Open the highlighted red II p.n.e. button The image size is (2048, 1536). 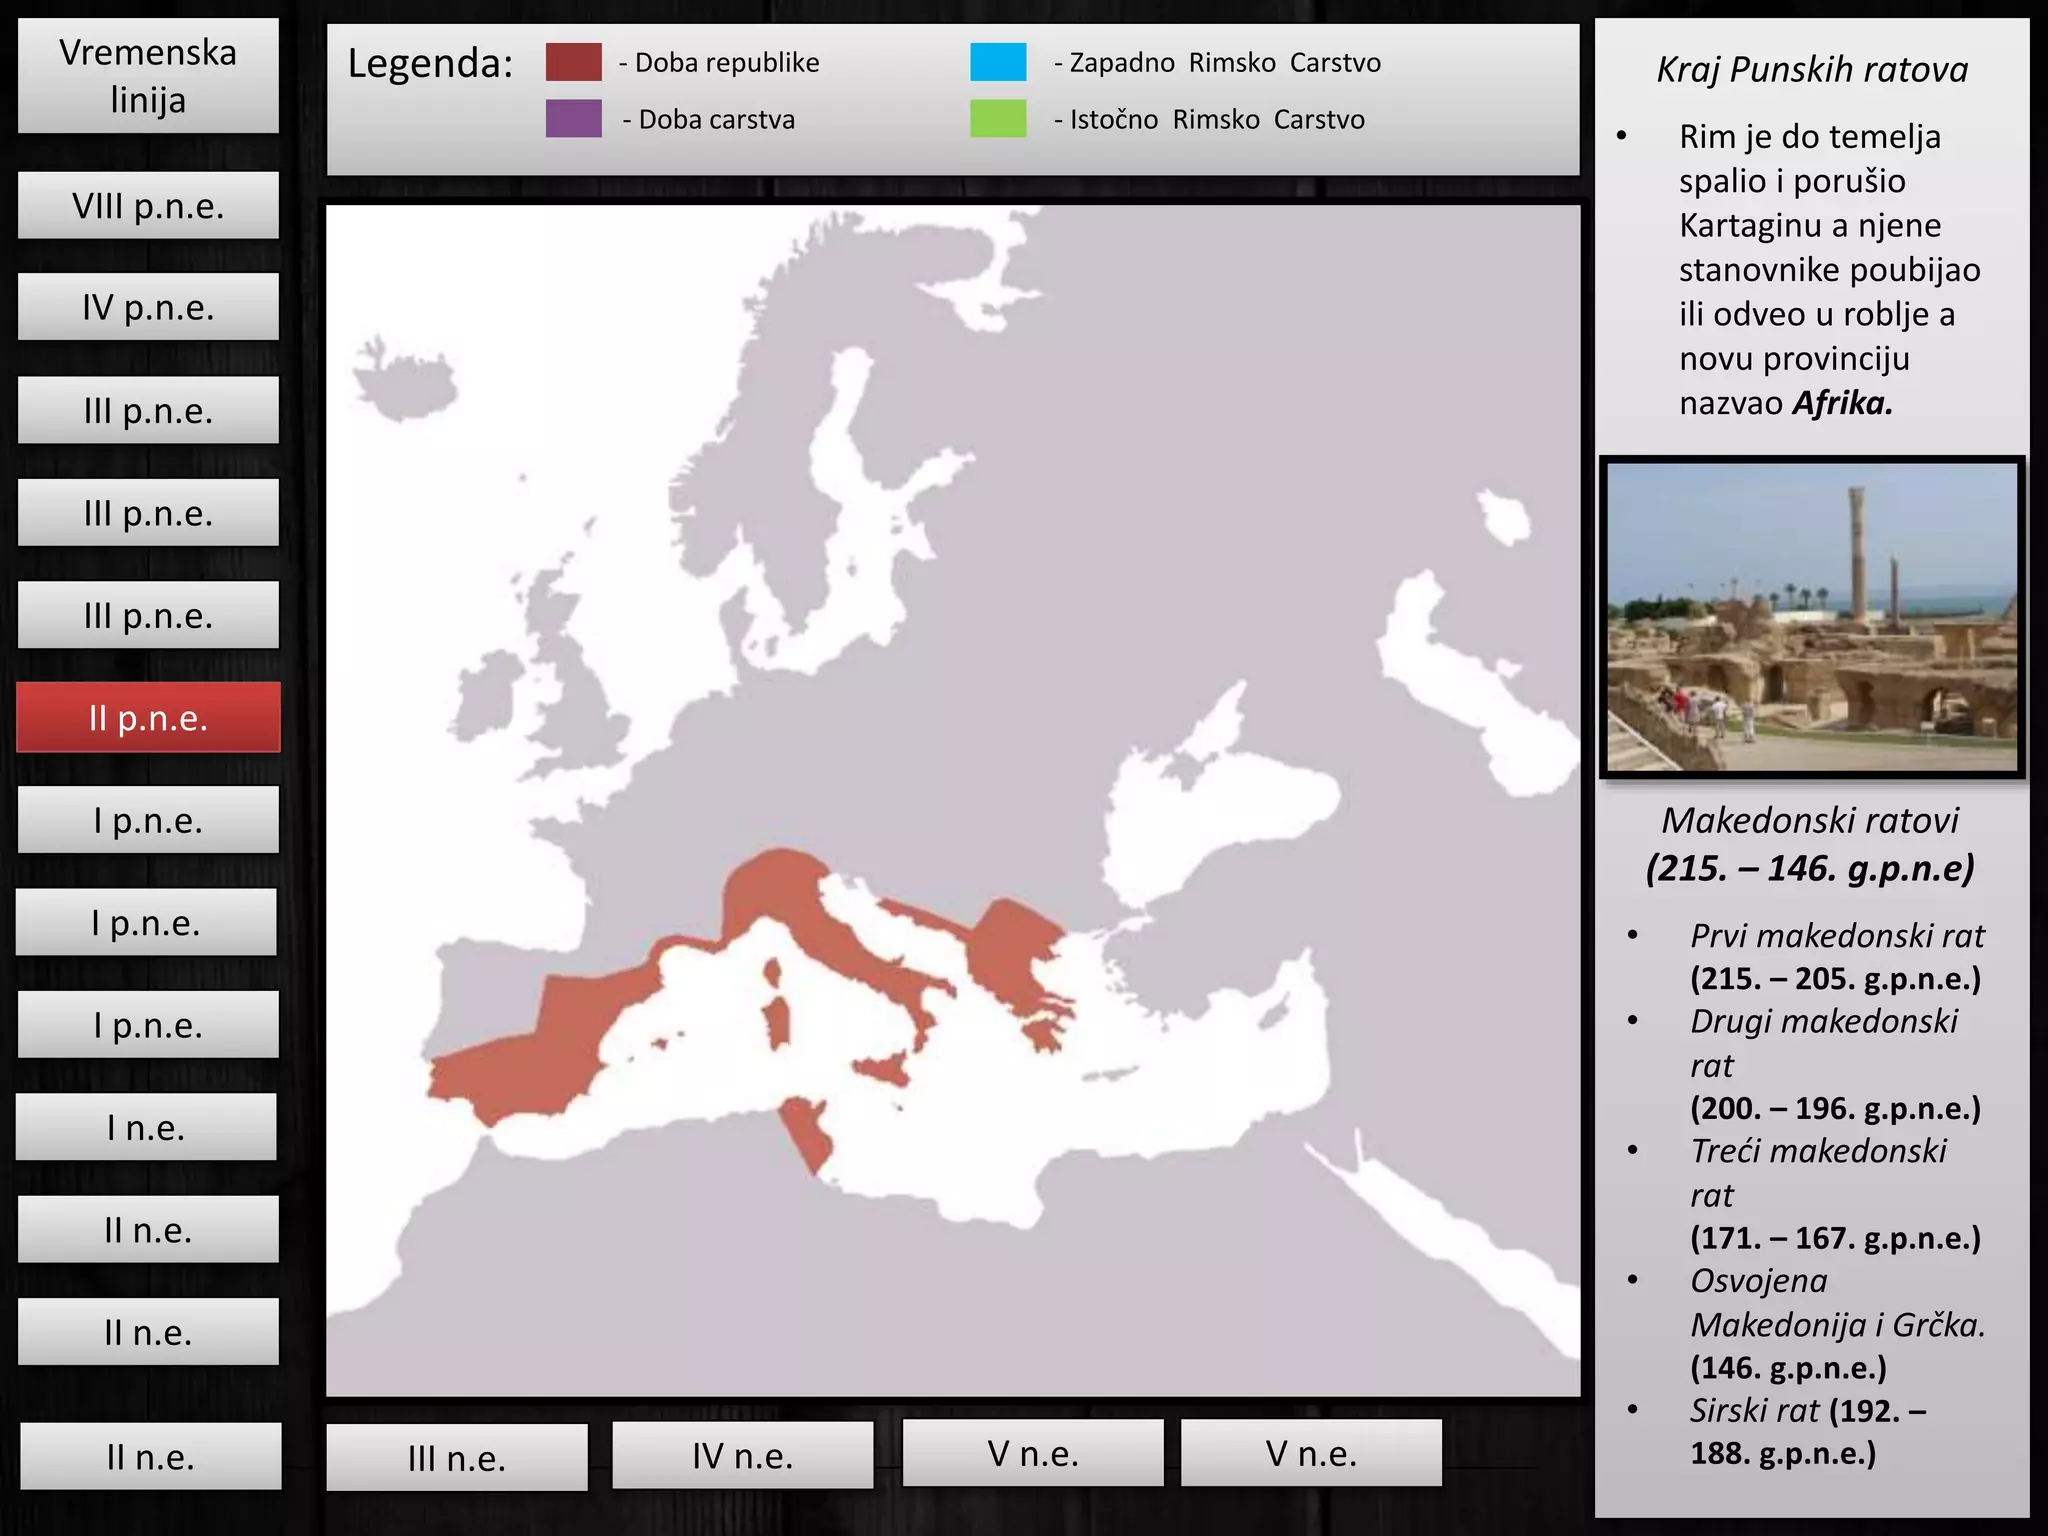148,718
